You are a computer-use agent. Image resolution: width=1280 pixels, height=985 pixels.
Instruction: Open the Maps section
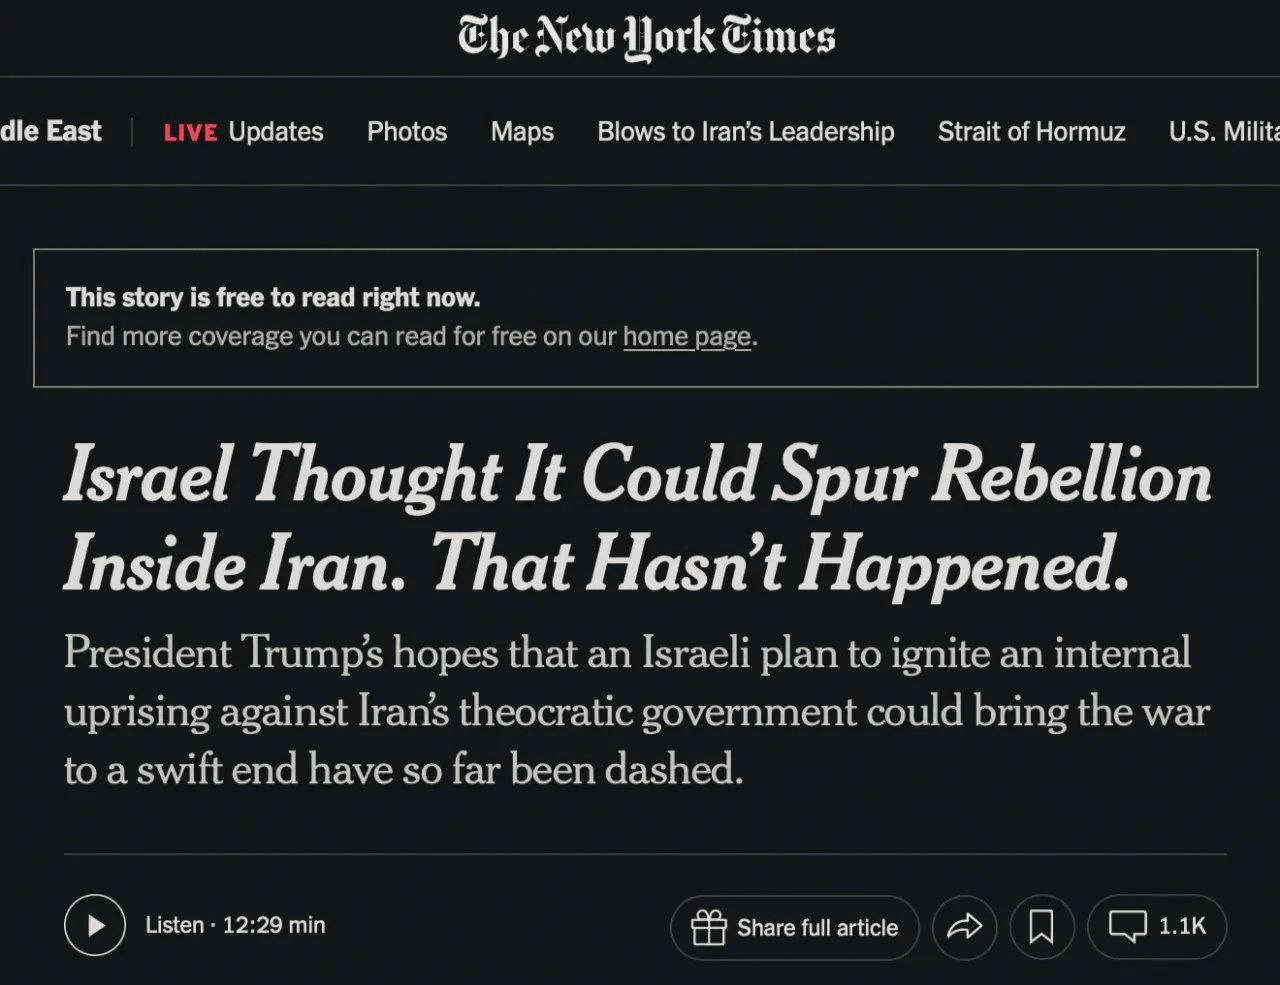click(522, 132)
